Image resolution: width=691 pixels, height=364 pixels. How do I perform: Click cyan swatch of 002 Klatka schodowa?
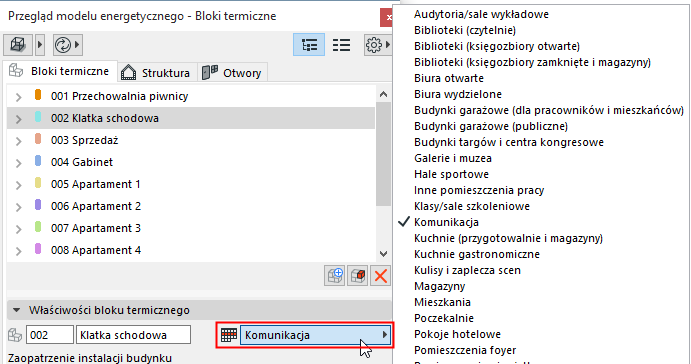[x=38, y=117]
